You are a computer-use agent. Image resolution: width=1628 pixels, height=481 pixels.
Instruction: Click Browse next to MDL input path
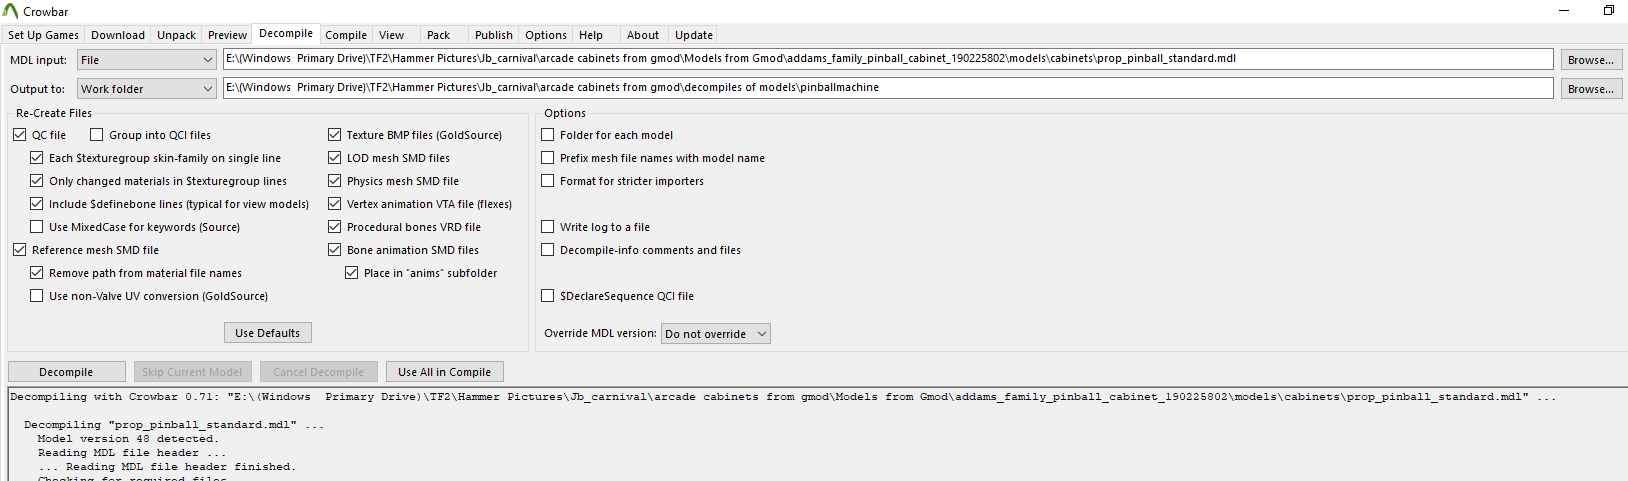point(1591,60)
